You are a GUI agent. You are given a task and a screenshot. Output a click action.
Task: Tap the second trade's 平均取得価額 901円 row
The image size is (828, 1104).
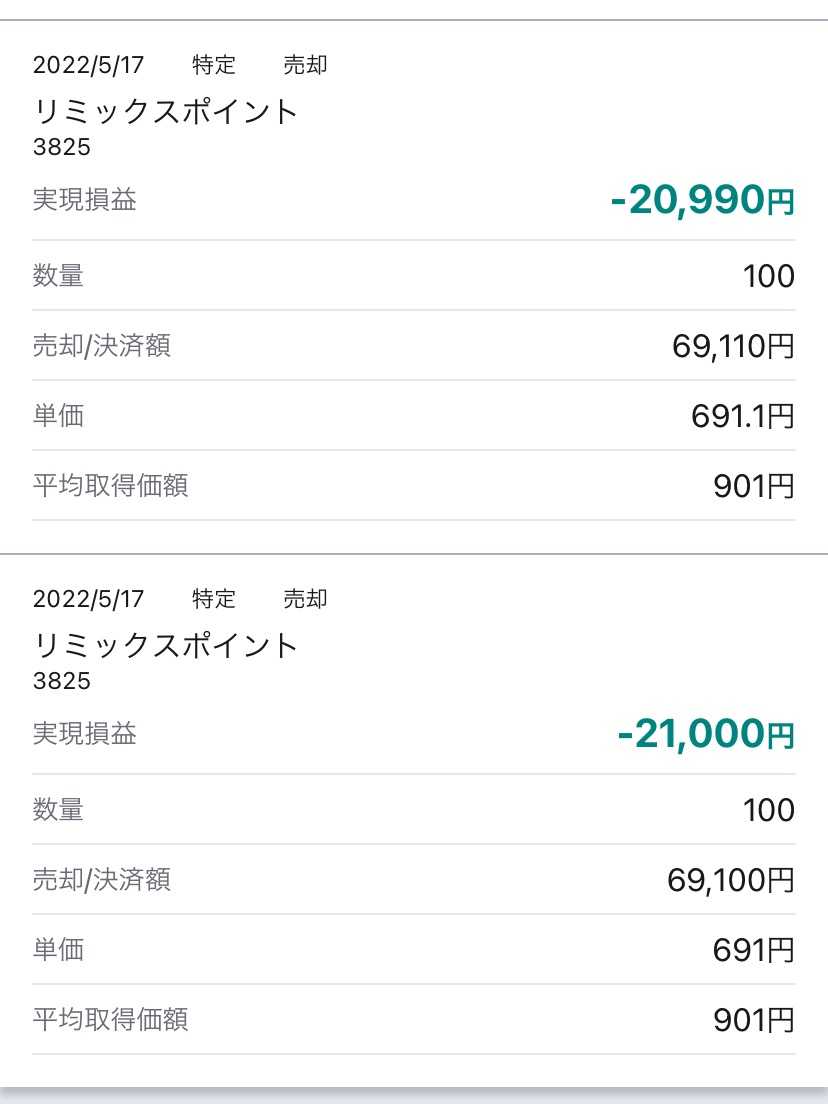[x=414, y=1019]
